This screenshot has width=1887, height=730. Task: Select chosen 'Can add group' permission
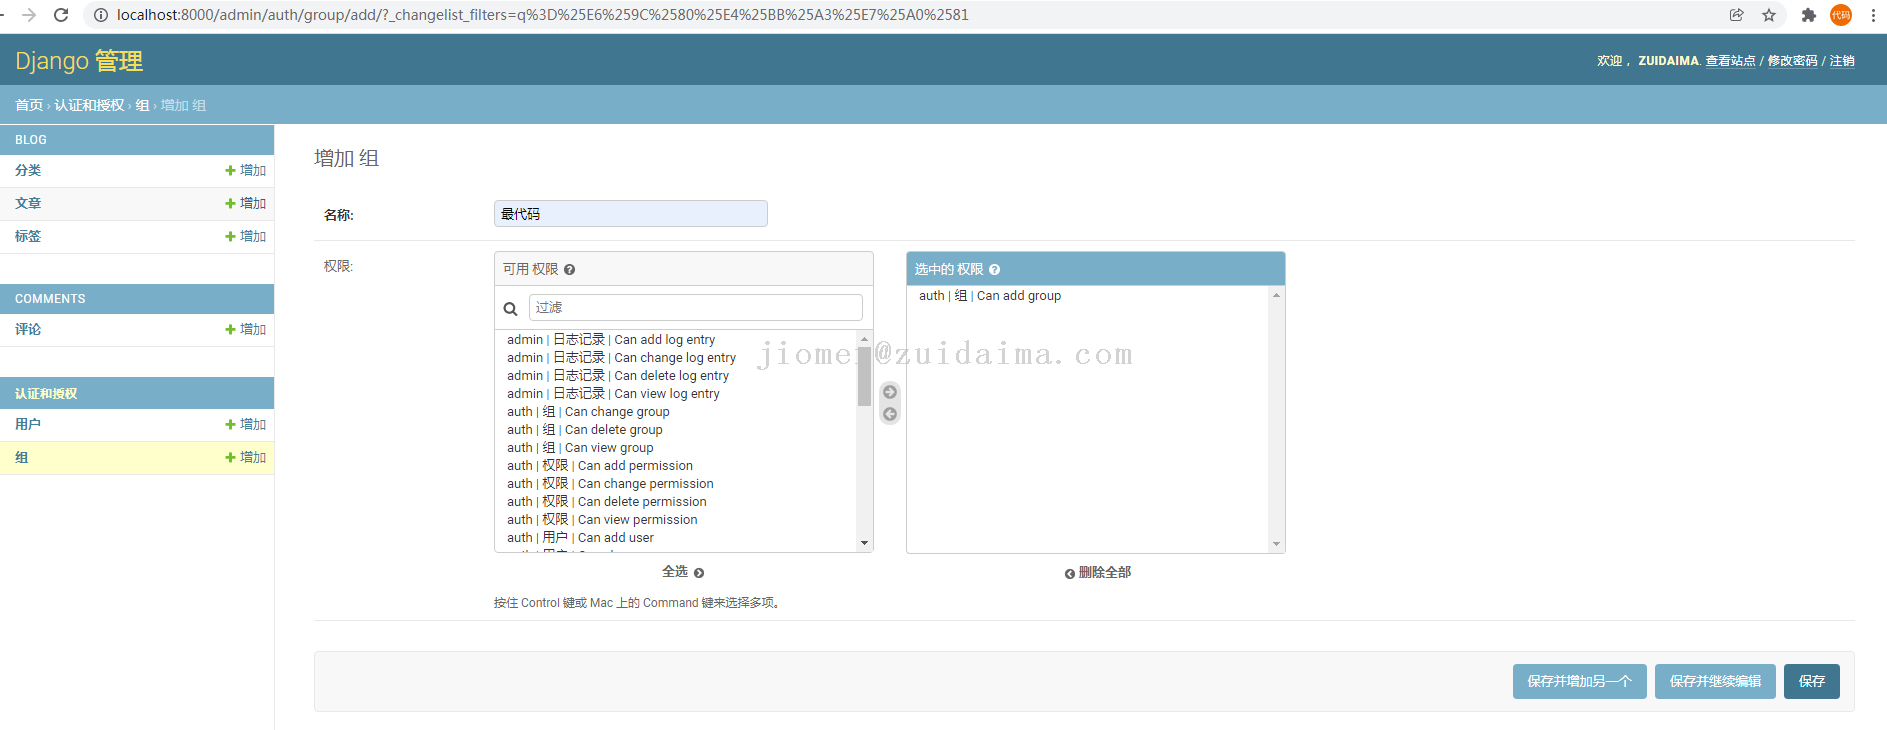click(x=990, y=296)
